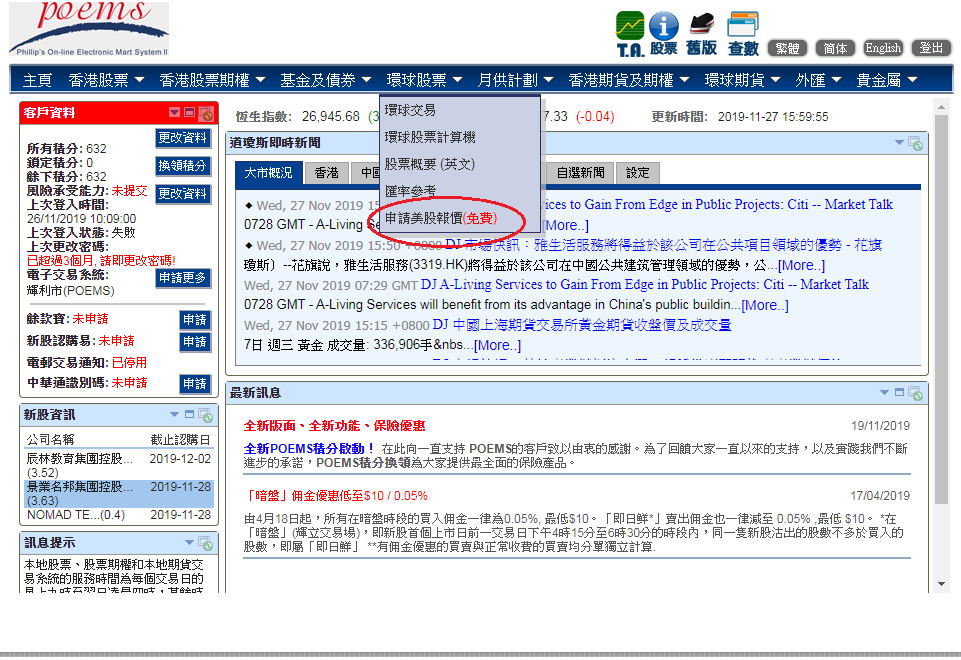Toggle the 最新訊息 panel window square icon

click(x=899, y=393)
